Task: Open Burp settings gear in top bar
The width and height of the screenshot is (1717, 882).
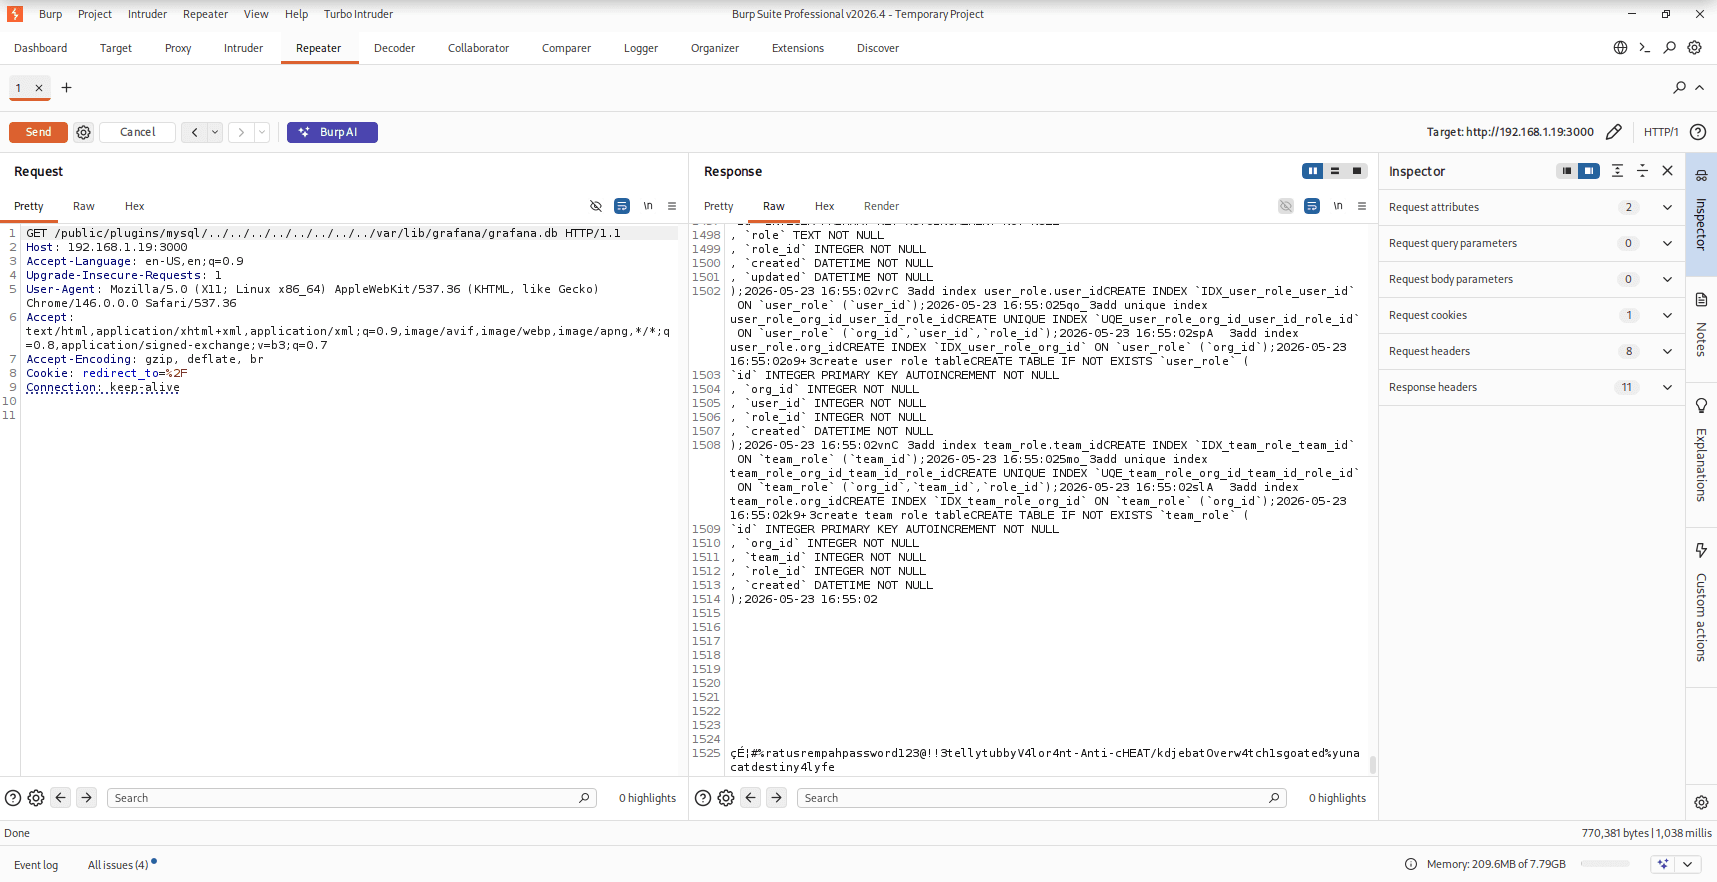Action: [x=1695, y=48]
